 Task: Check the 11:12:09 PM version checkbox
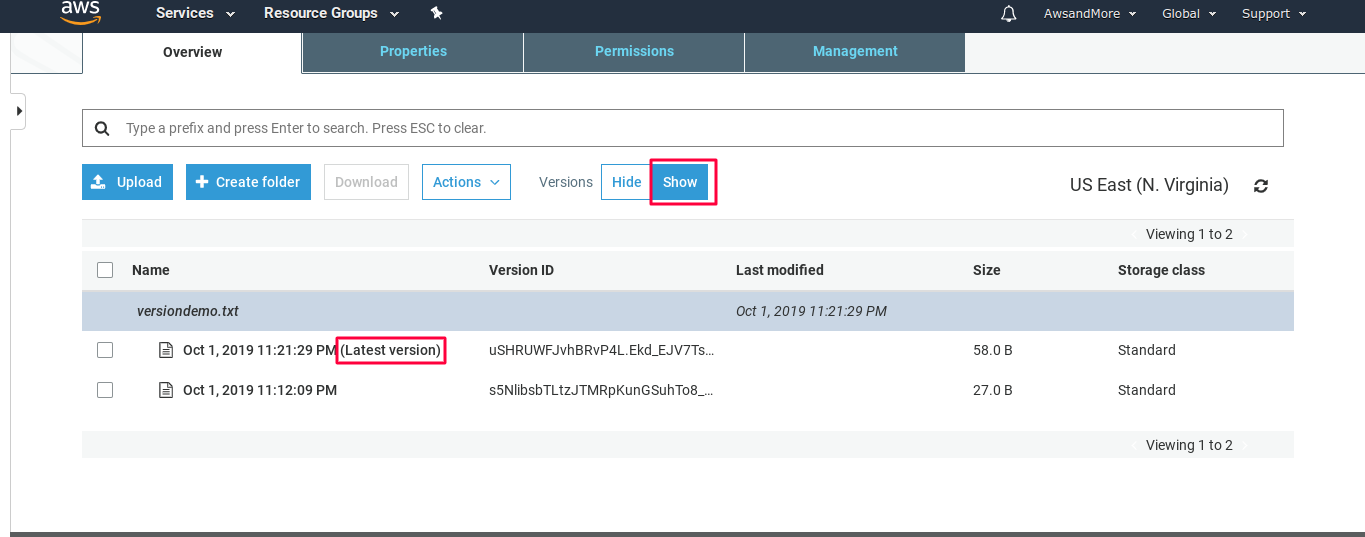(105, 390)
